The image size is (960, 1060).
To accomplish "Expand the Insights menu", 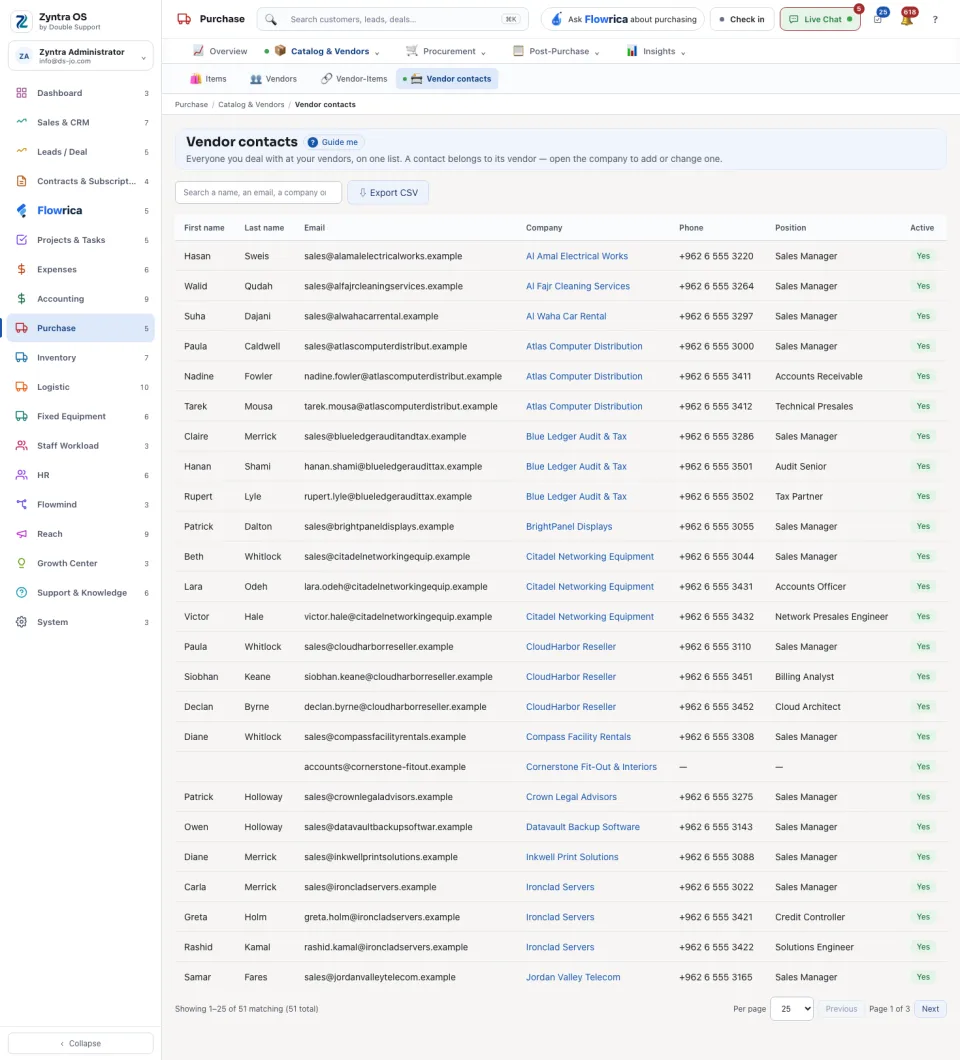I will 656,51.
